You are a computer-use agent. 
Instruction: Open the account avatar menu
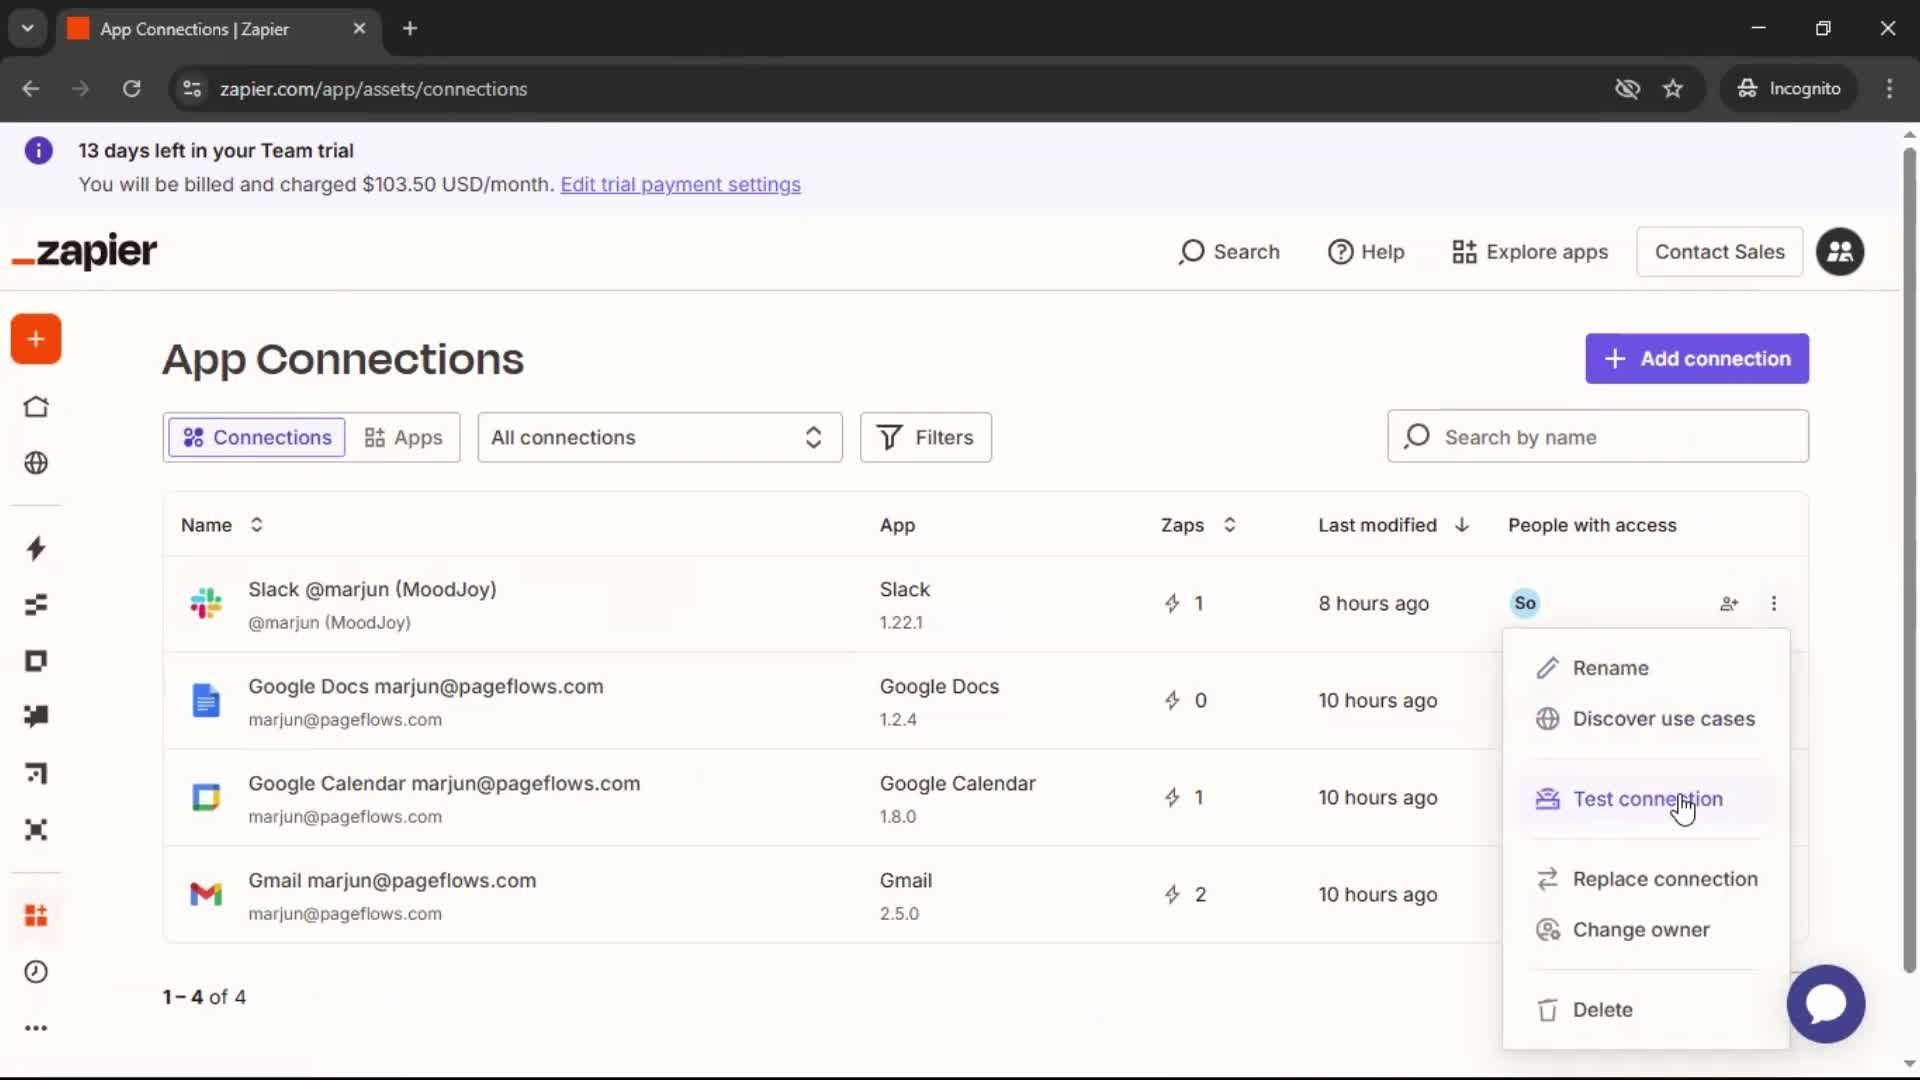point(1840,252)
